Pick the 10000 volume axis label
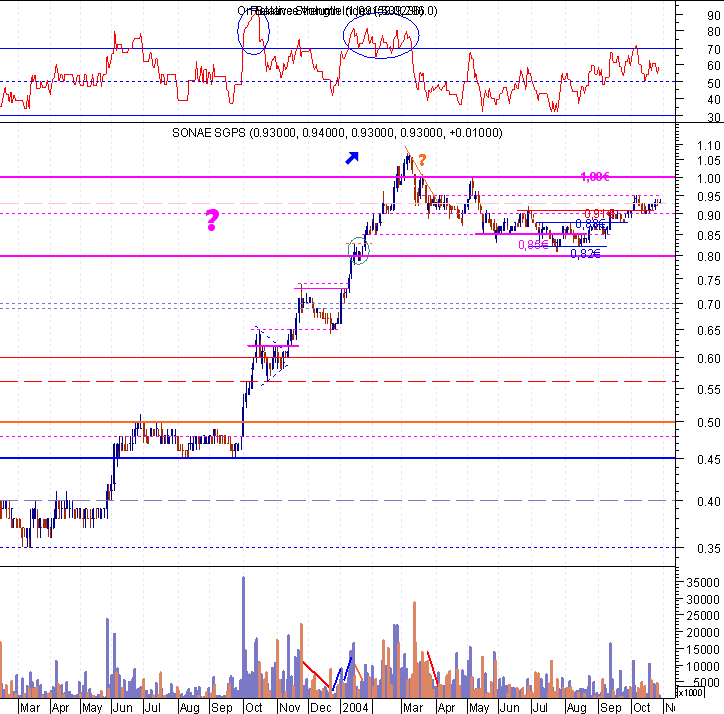This screenshot has width=724, height=714. pos(703,666)
